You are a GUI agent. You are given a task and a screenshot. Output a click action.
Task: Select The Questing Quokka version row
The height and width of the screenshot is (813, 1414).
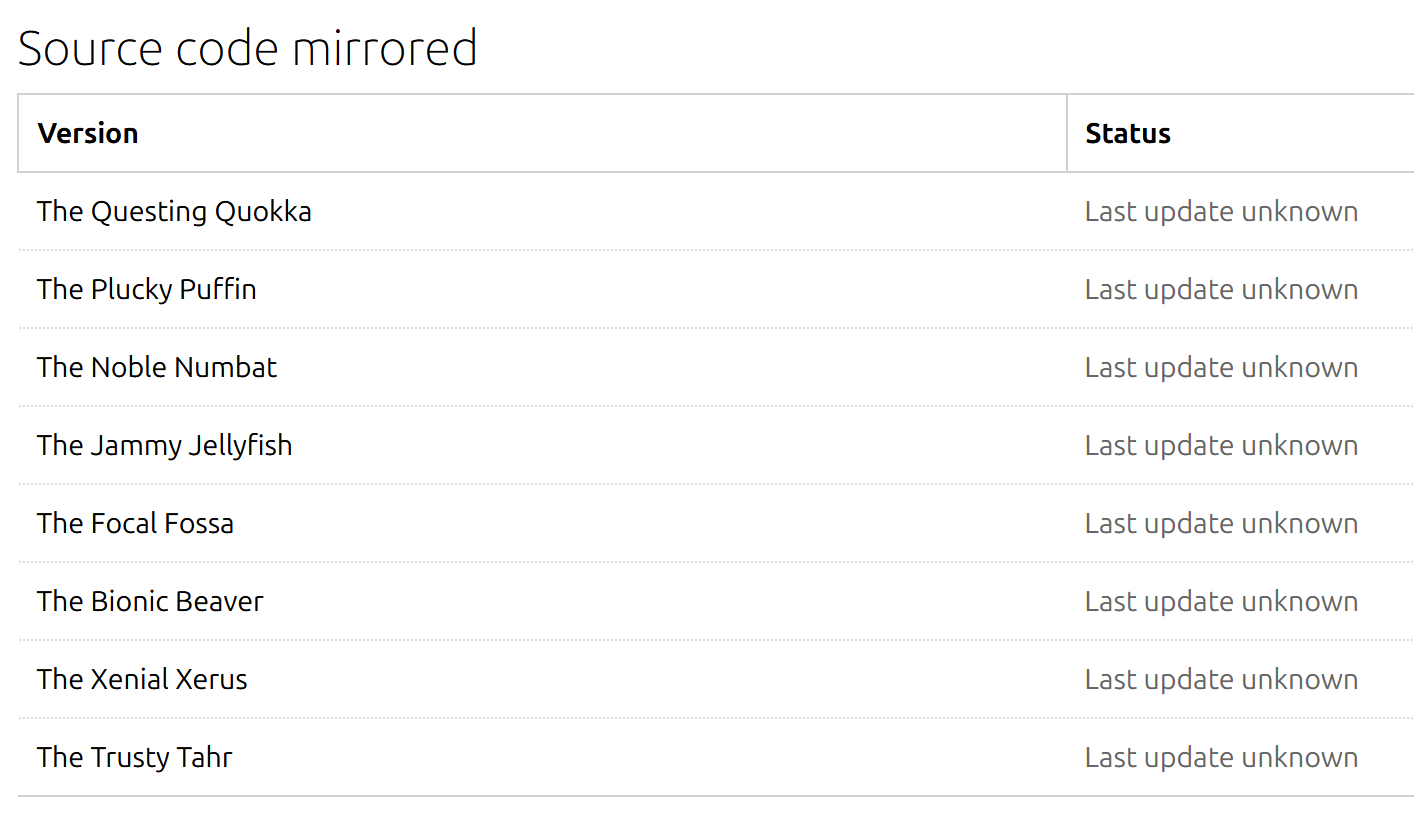[x=174, y=211]
